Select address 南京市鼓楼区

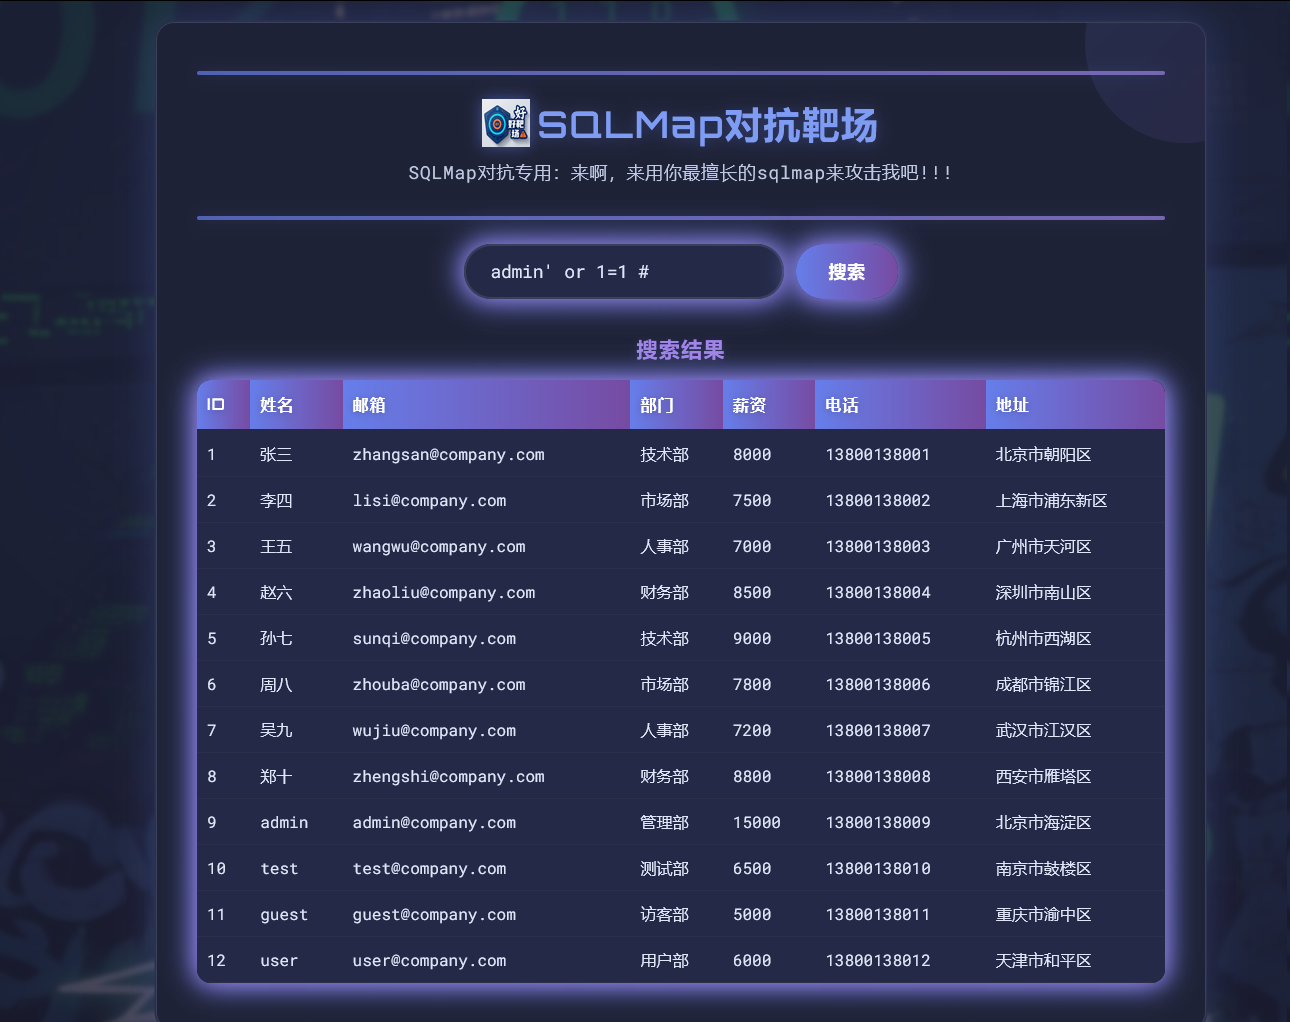1043,869
